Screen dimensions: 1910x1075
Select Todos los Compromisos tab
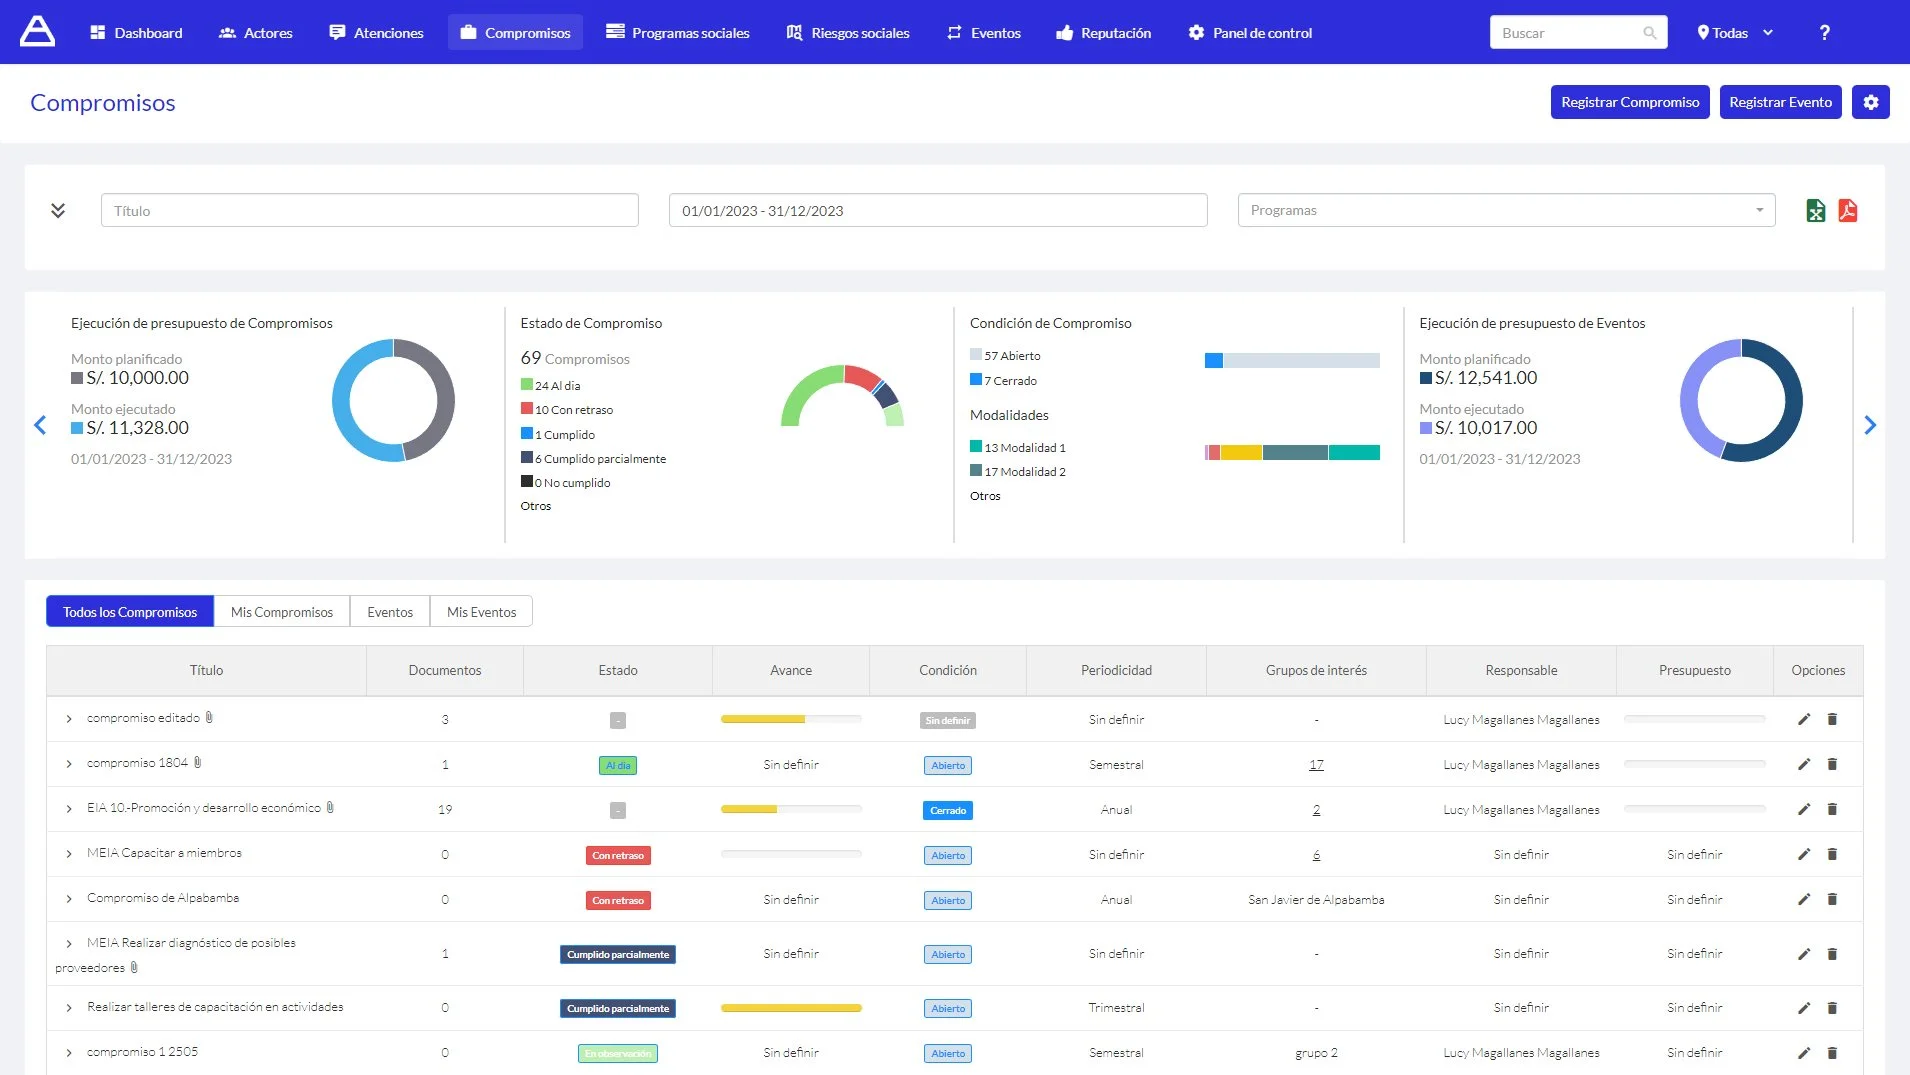pyautogui.click(x=130, y=612)
